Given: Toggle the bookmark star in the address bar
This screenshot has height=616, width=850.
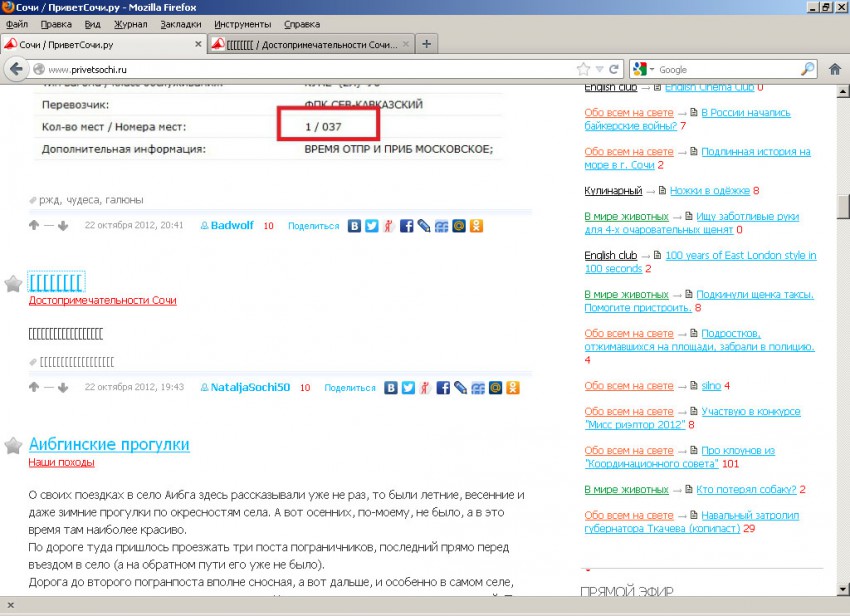Looking at the screenshot, I should coord(583,69).
